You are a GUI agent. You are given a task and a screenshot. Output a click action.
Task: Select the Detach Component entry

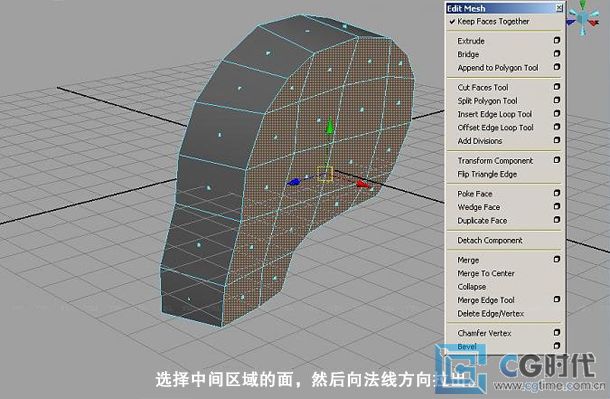490,240
